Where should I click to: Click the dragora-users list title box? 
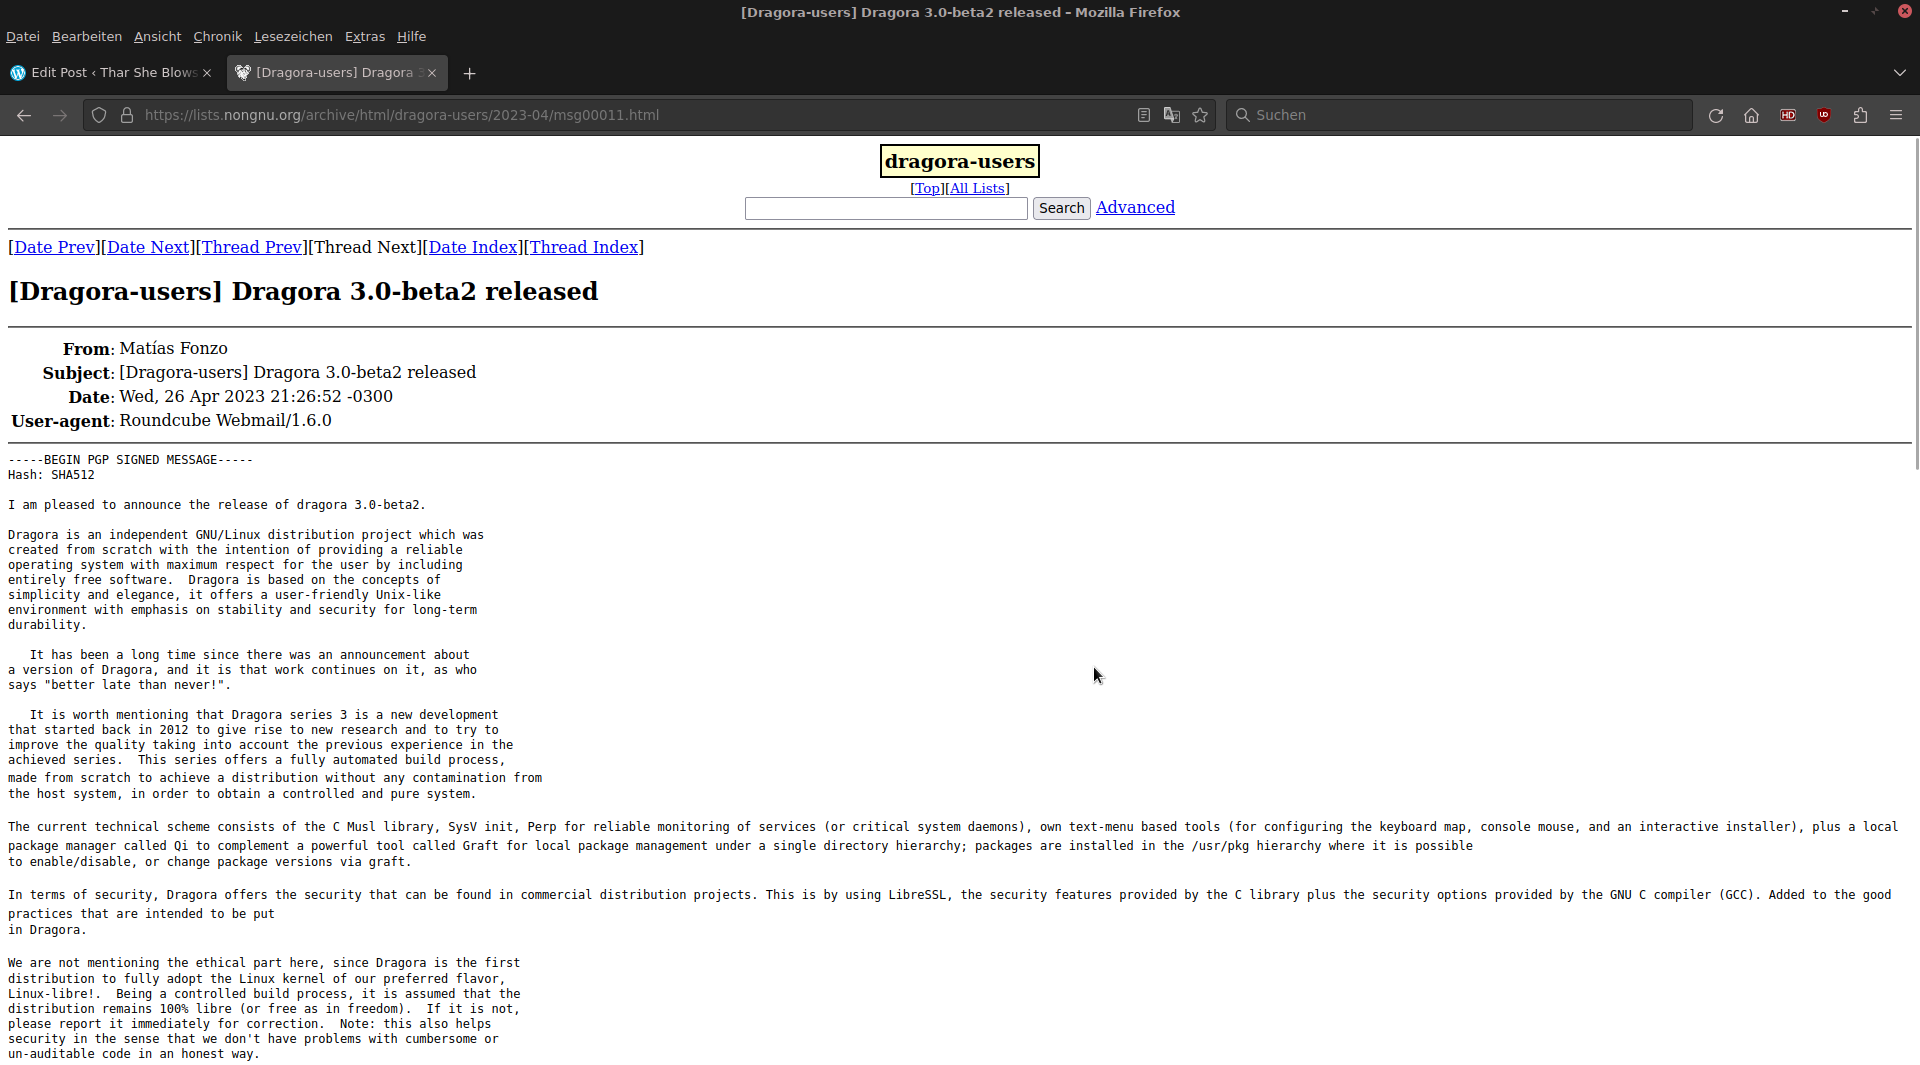point(960,161)
